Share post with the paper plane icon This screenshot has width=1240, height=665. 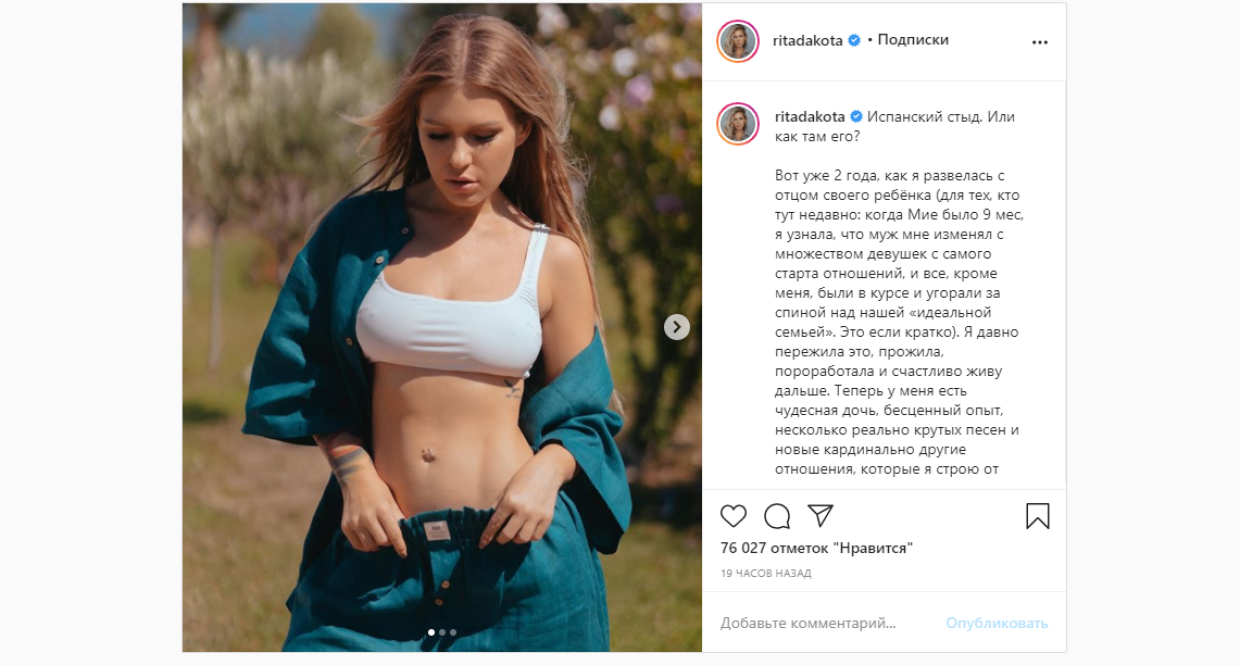click(x=820, y=515)
